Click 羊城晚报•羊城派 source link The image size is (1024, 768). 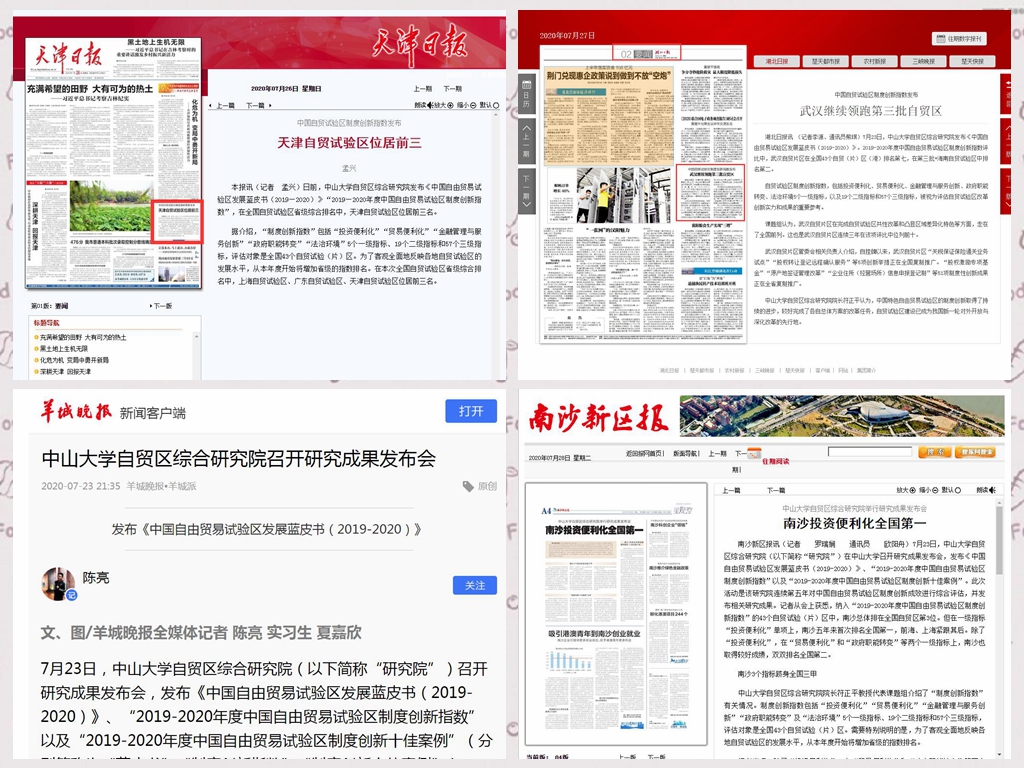tap(161, 486)
